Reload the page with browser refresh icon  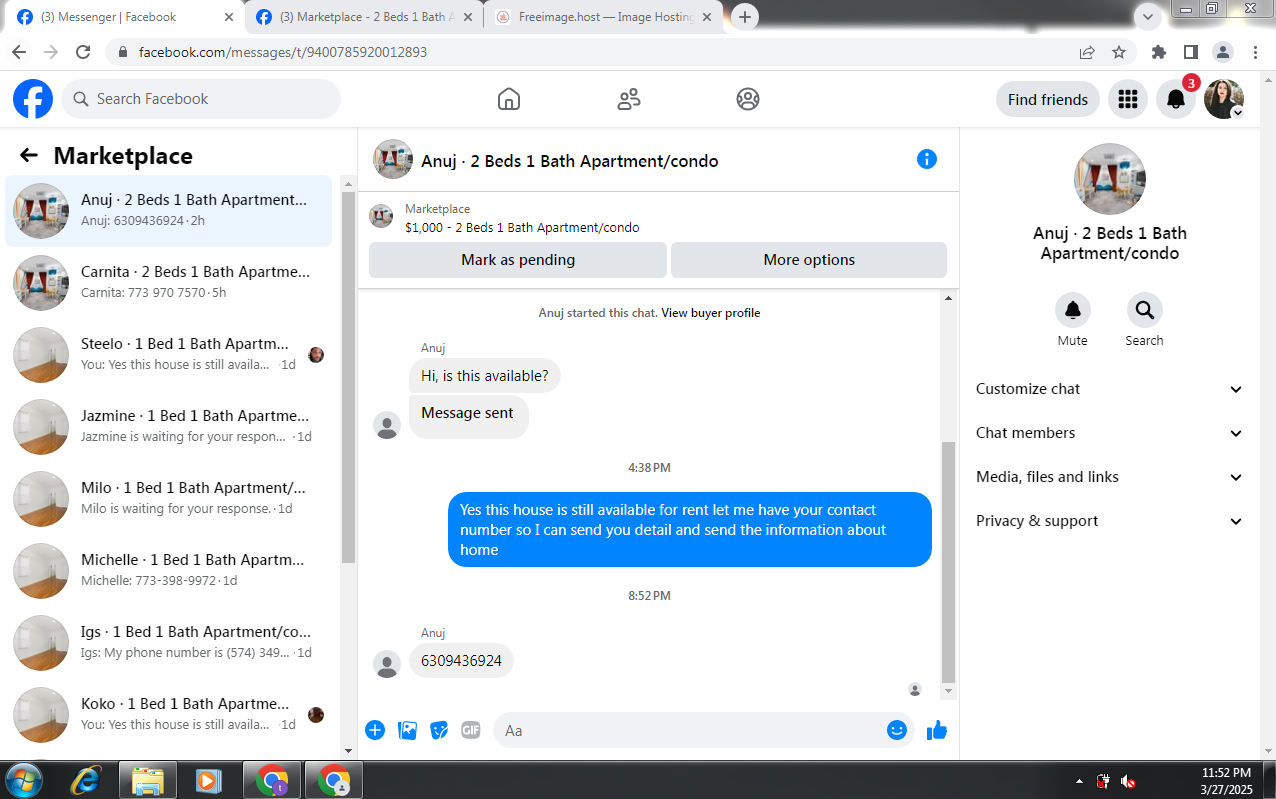pos(83,52)
